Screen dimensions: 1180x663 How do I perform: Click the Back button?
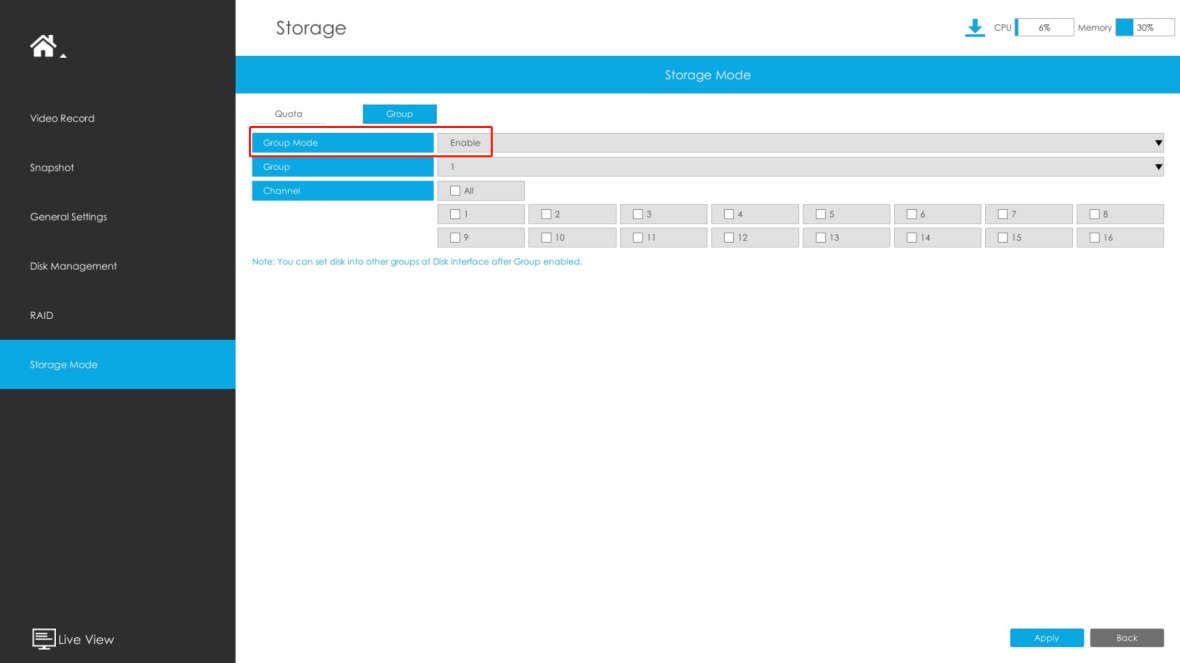1127,637
